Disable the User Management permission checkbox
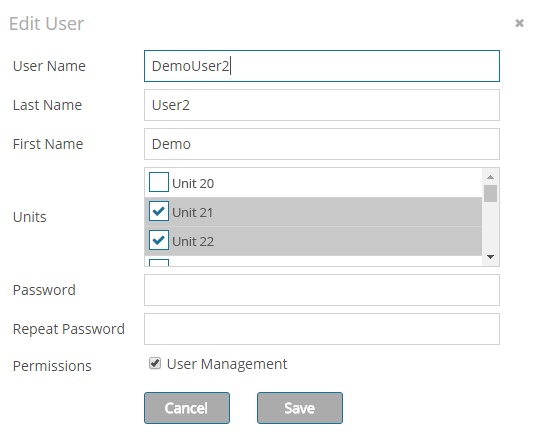545x441 pixels. pyautogui.click(x=155, y=364)
